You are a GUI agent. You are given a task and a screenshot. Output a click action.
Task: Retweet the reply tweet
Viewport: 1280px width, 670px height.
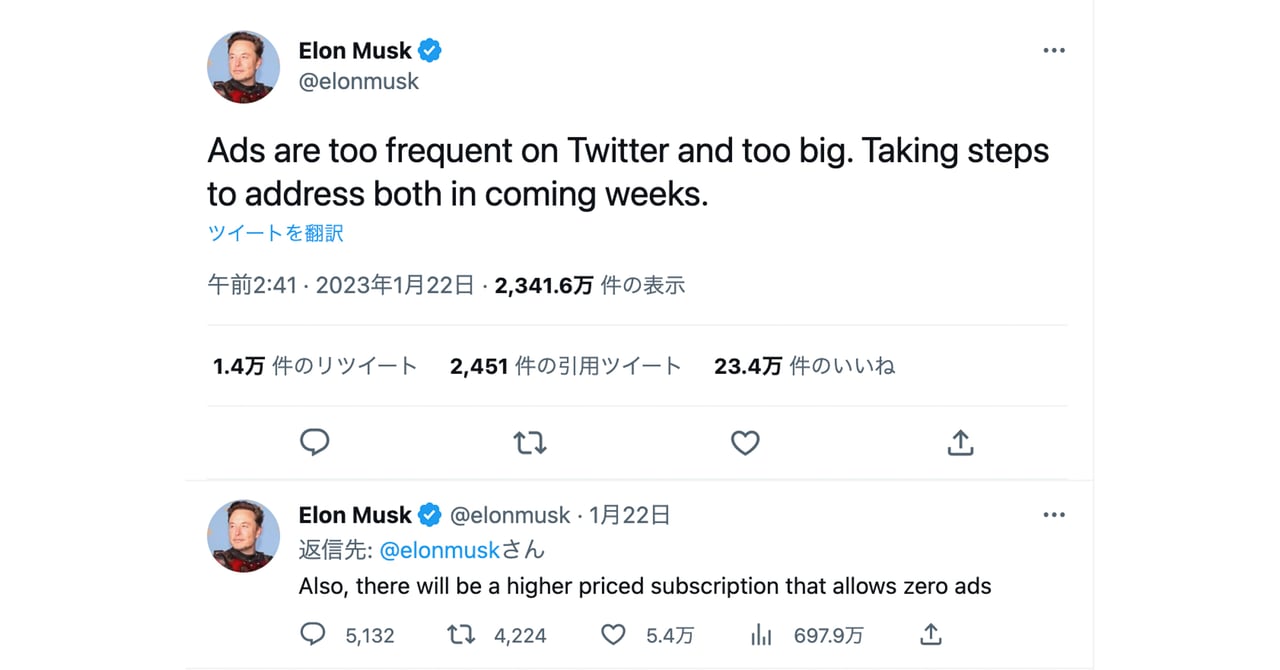(461, 634)
